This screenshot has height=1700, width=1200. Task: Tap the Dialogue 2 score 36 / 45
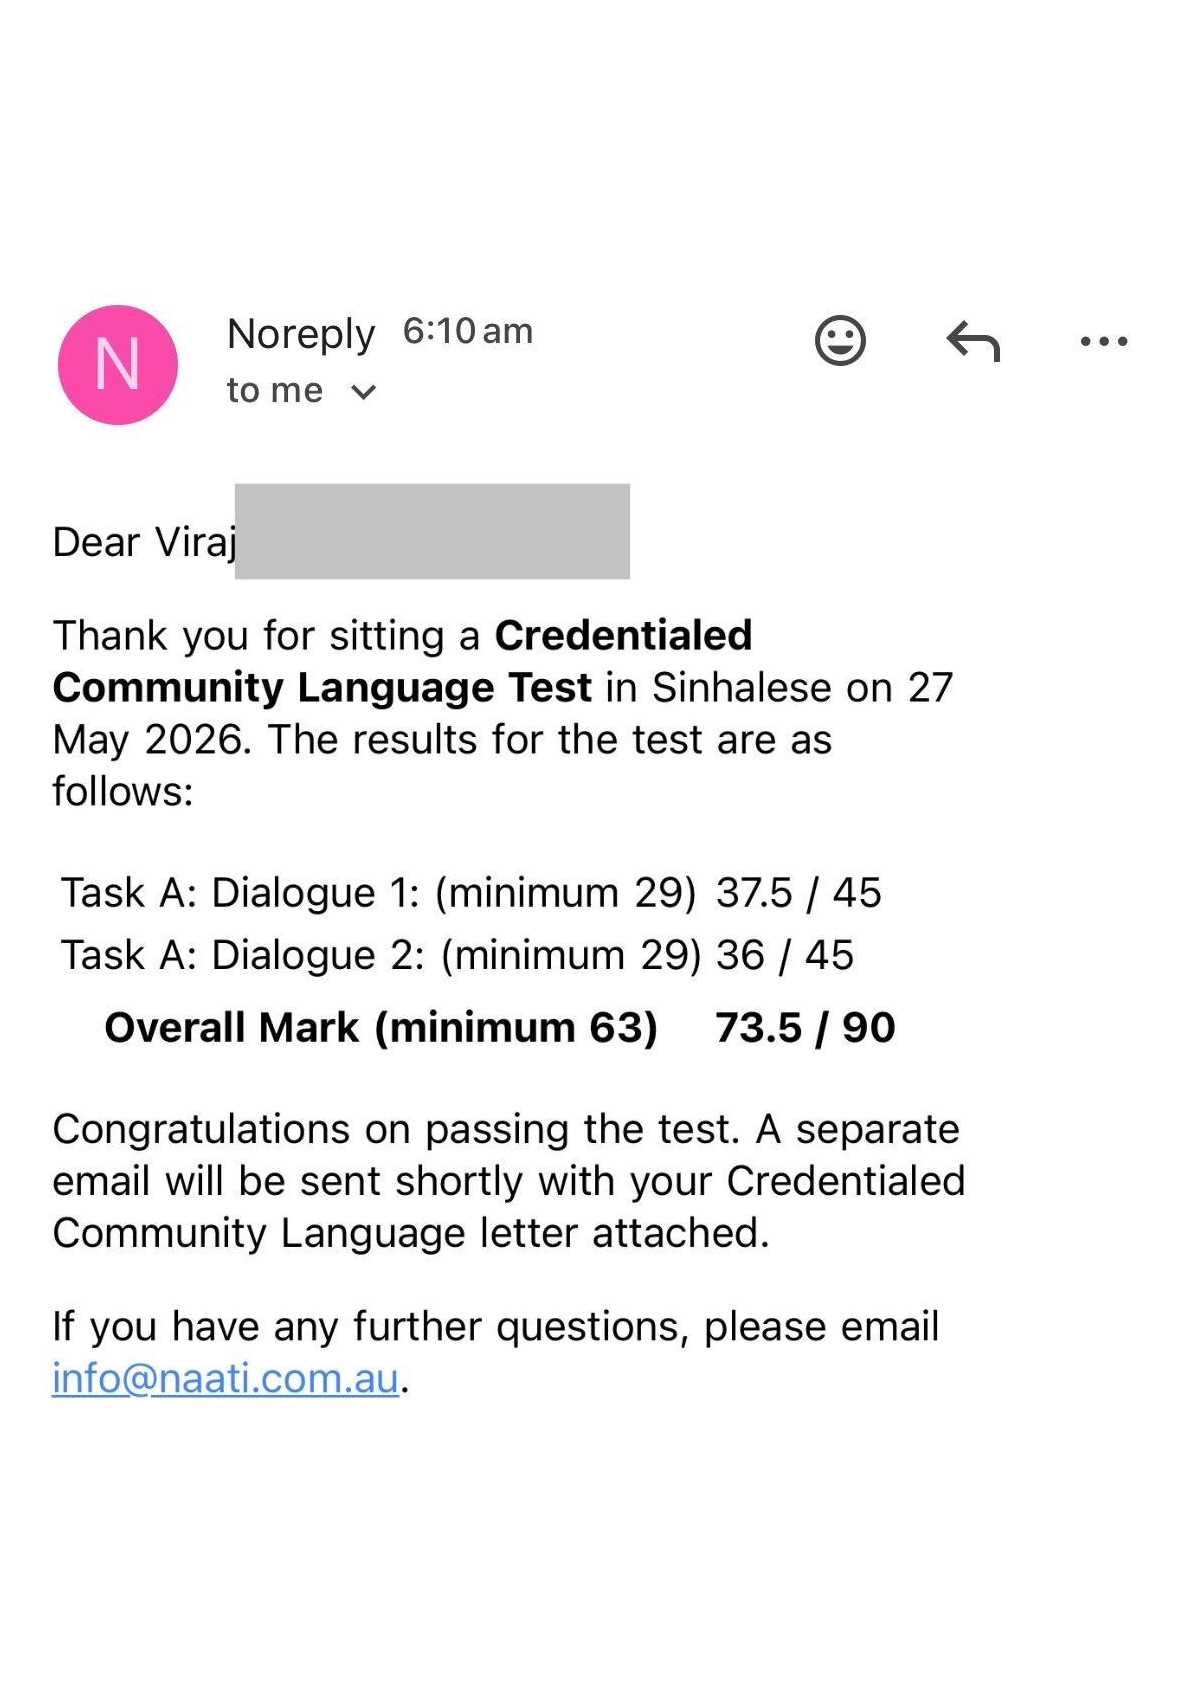(x=785, y=955)
